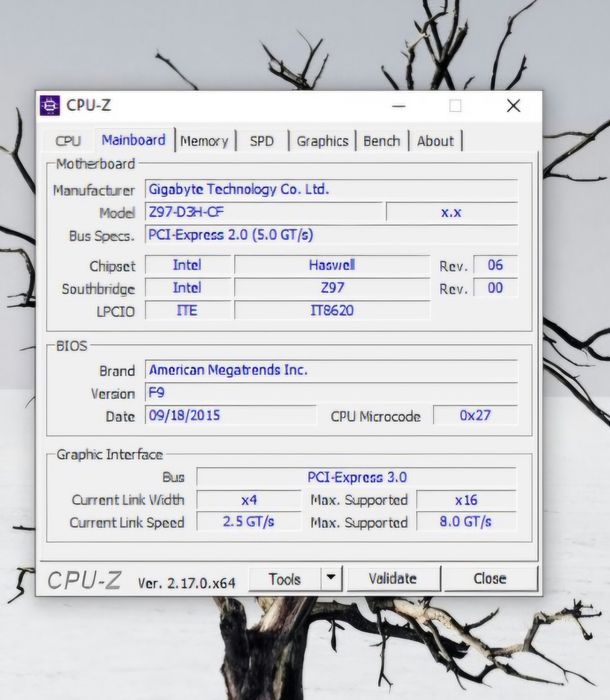Click the Chipset value Haswell
This screenshot has width=610, height=700.
(332, 265)
